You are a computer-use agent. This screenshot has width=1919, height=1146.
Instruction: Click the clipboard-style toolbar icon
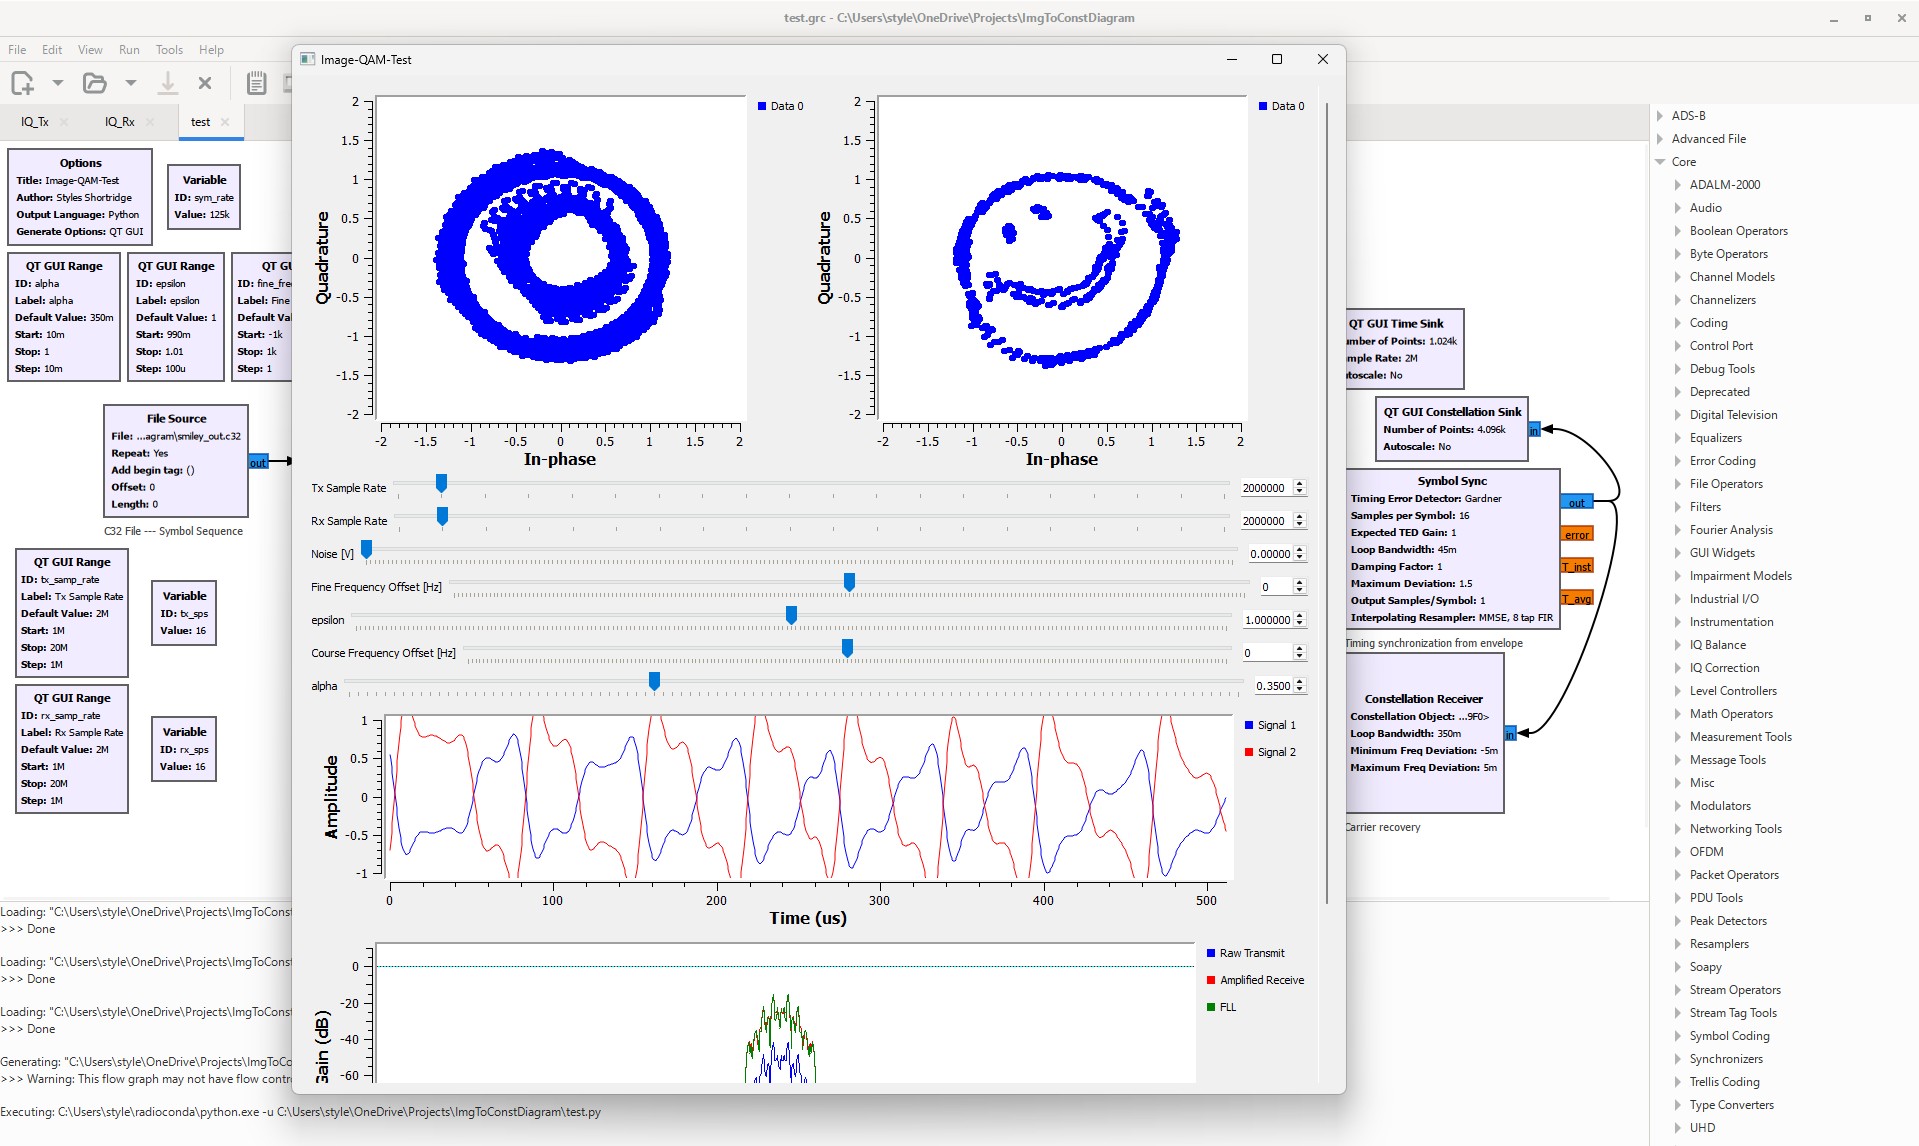(256, 83)
